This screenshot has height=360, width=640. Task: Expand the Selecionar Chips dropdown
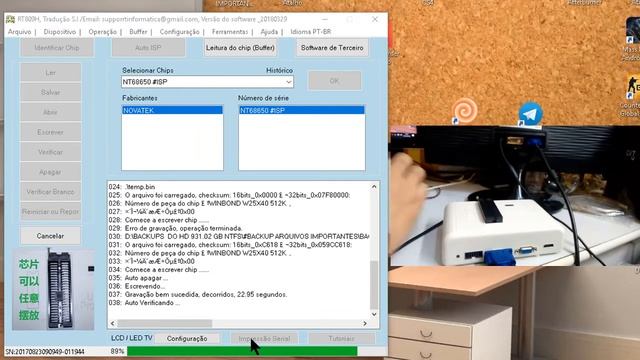click(289, 82)
